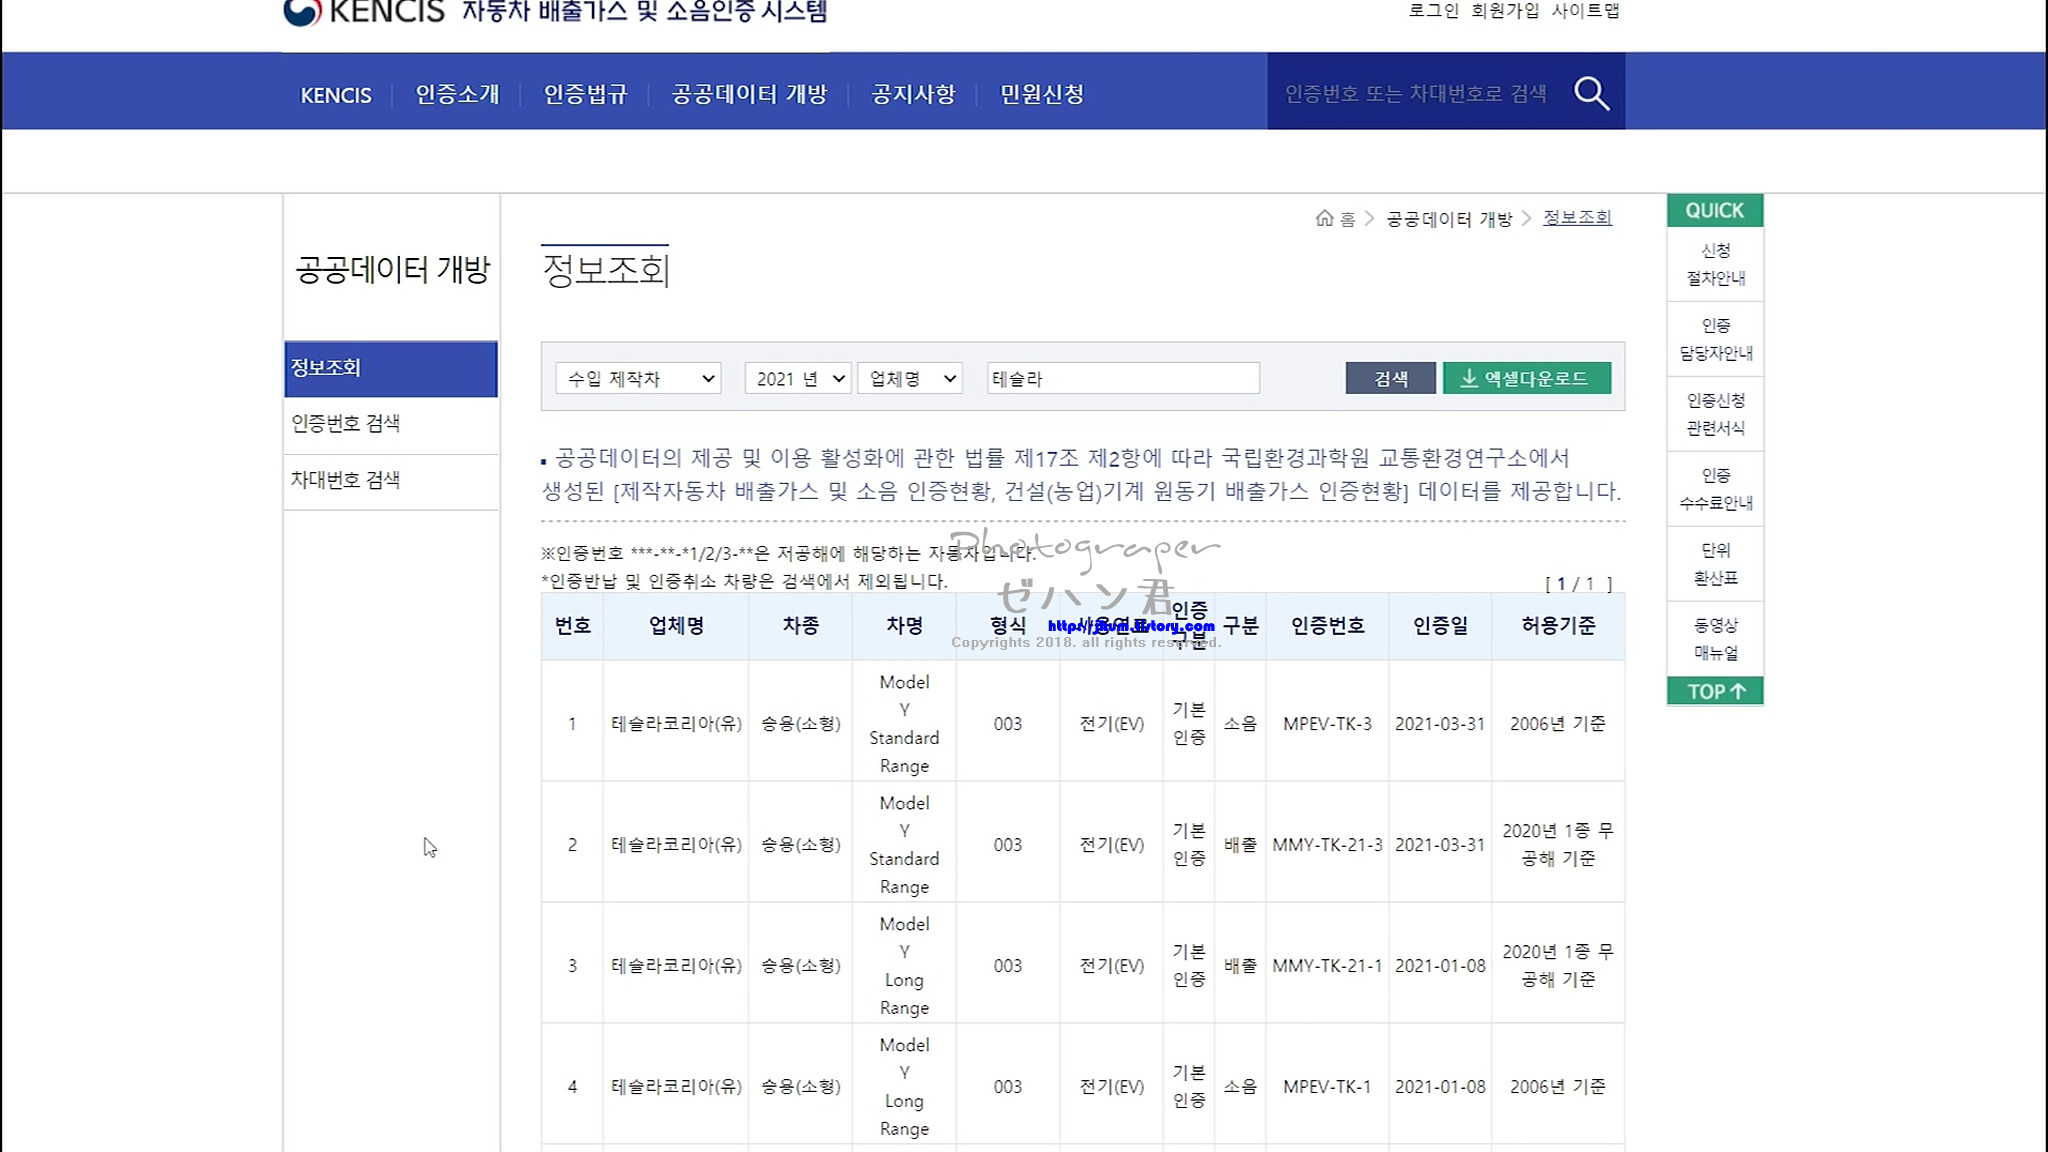This screenshot has width=2048, height=1152.
Task: Click the 테슬라 search text field
Action: [1122, 379]
